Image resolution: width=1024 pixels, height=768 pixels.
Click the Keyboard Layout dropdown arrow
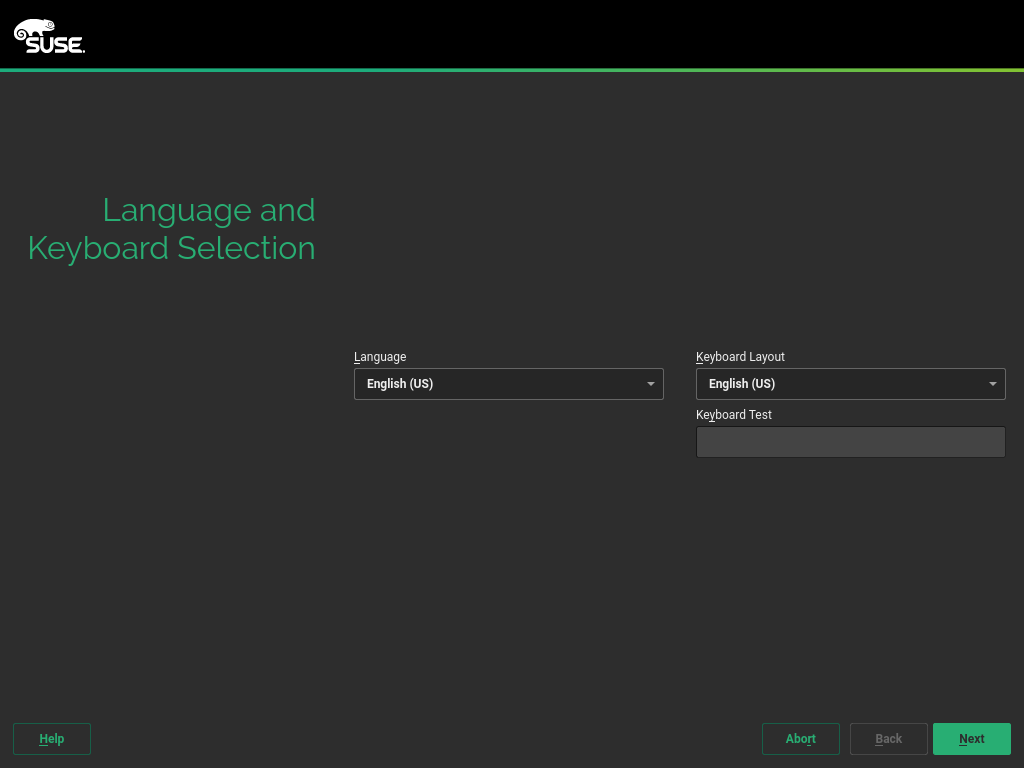click(992, 384)
